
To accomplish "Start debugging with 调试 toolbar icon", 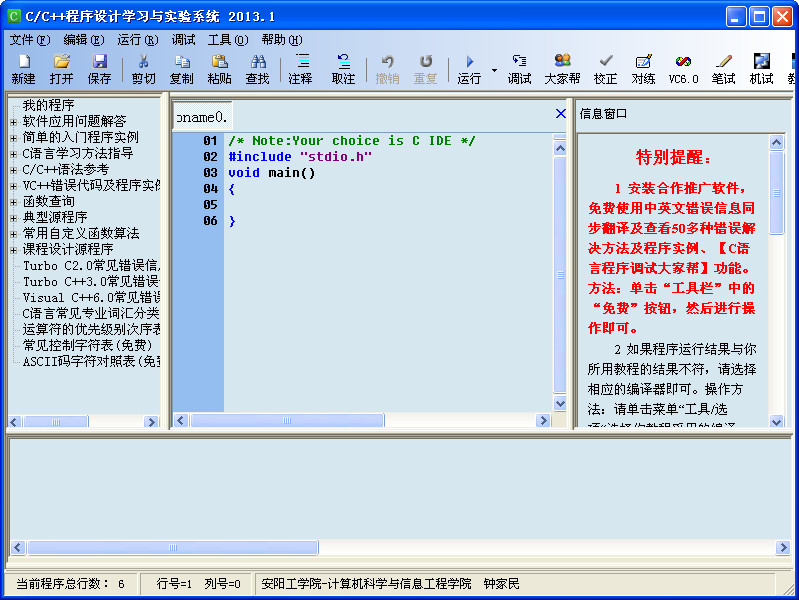I will click(x=519, y=69).
